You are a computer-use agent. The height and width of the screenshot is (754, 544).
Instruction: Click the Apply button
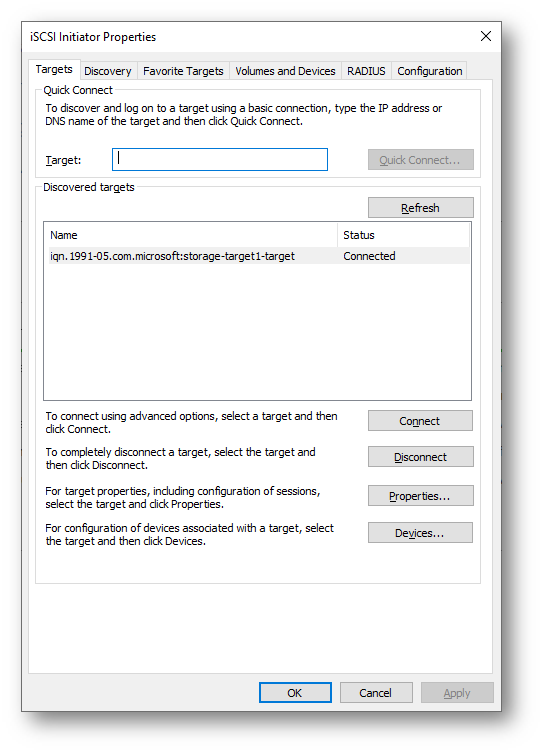(x=457, y=692)
